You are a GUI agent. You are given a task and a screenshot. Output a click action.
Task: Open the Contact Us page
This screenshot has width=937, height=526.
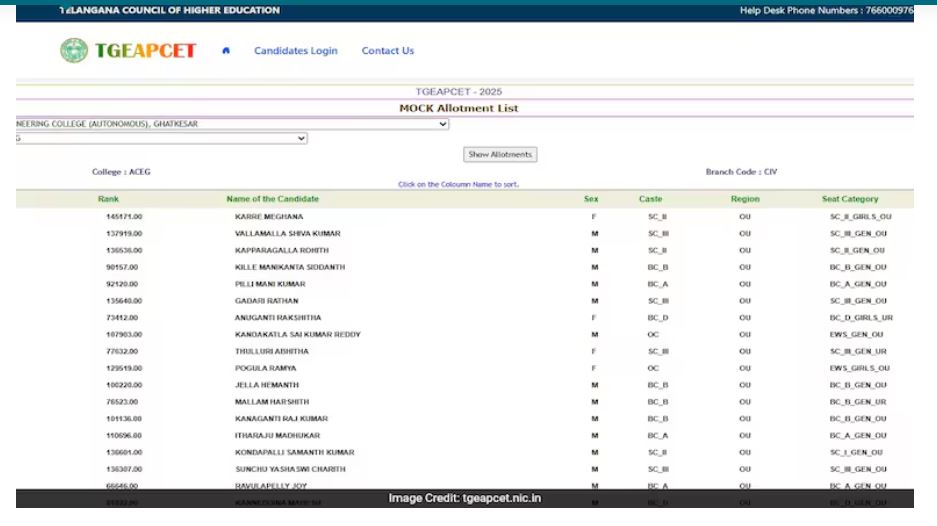pyautogui.click(x=387, y=51)
